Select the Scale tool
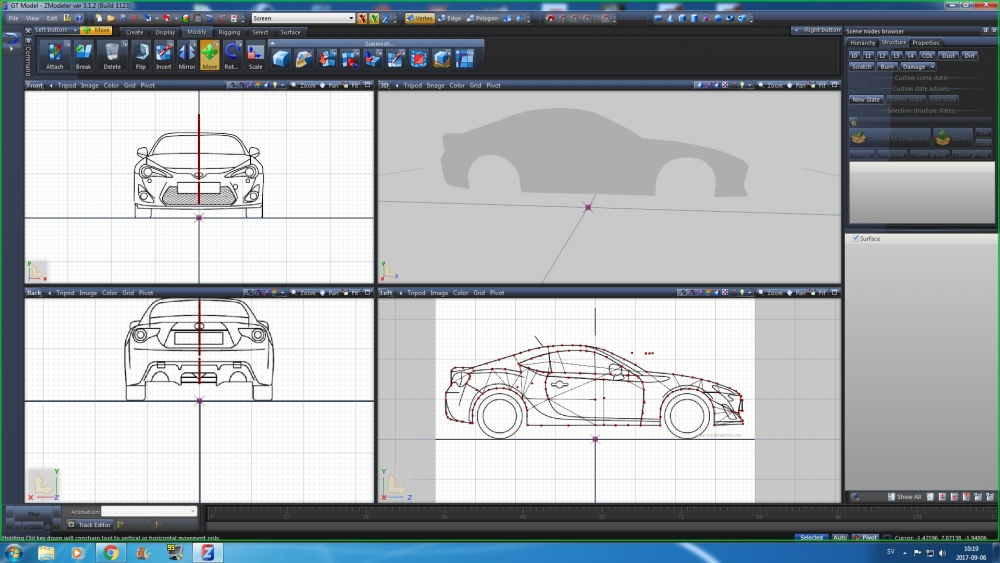The width and height of the screenshot is (1000, 563). (255, 55)
